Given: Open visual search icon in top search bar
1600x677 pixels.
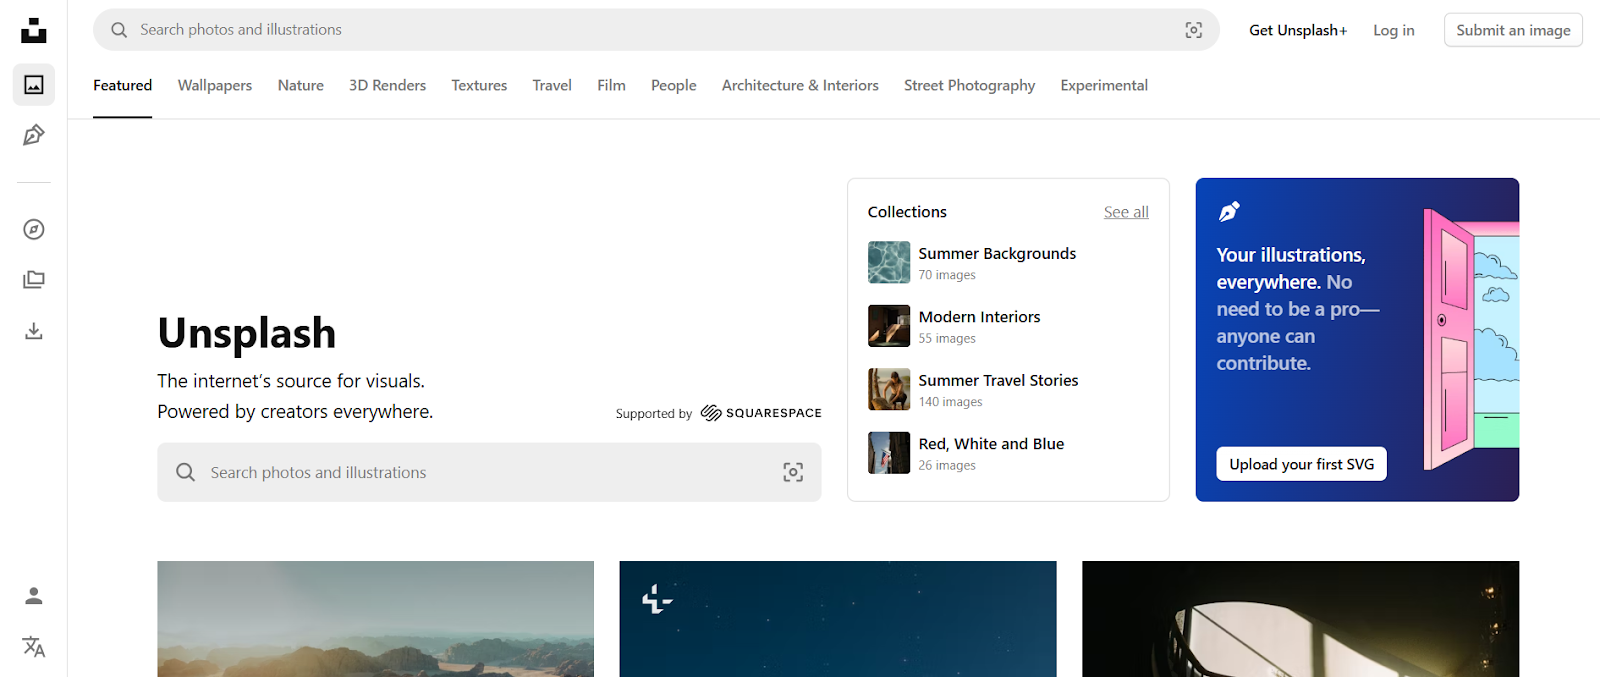Looking at the screenshot, I should click(1194, 30).
